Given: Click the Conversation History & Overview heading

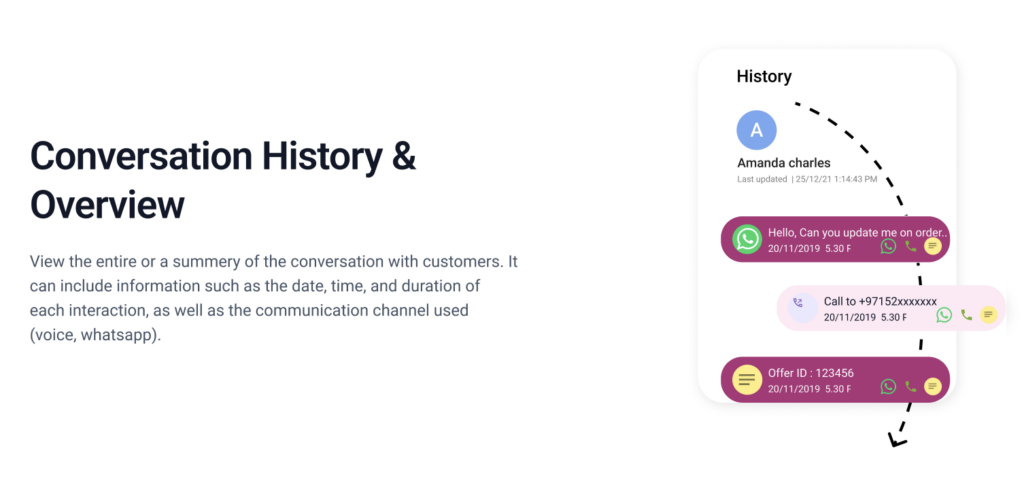Looking at the screenshot, I should pos(223,180).
